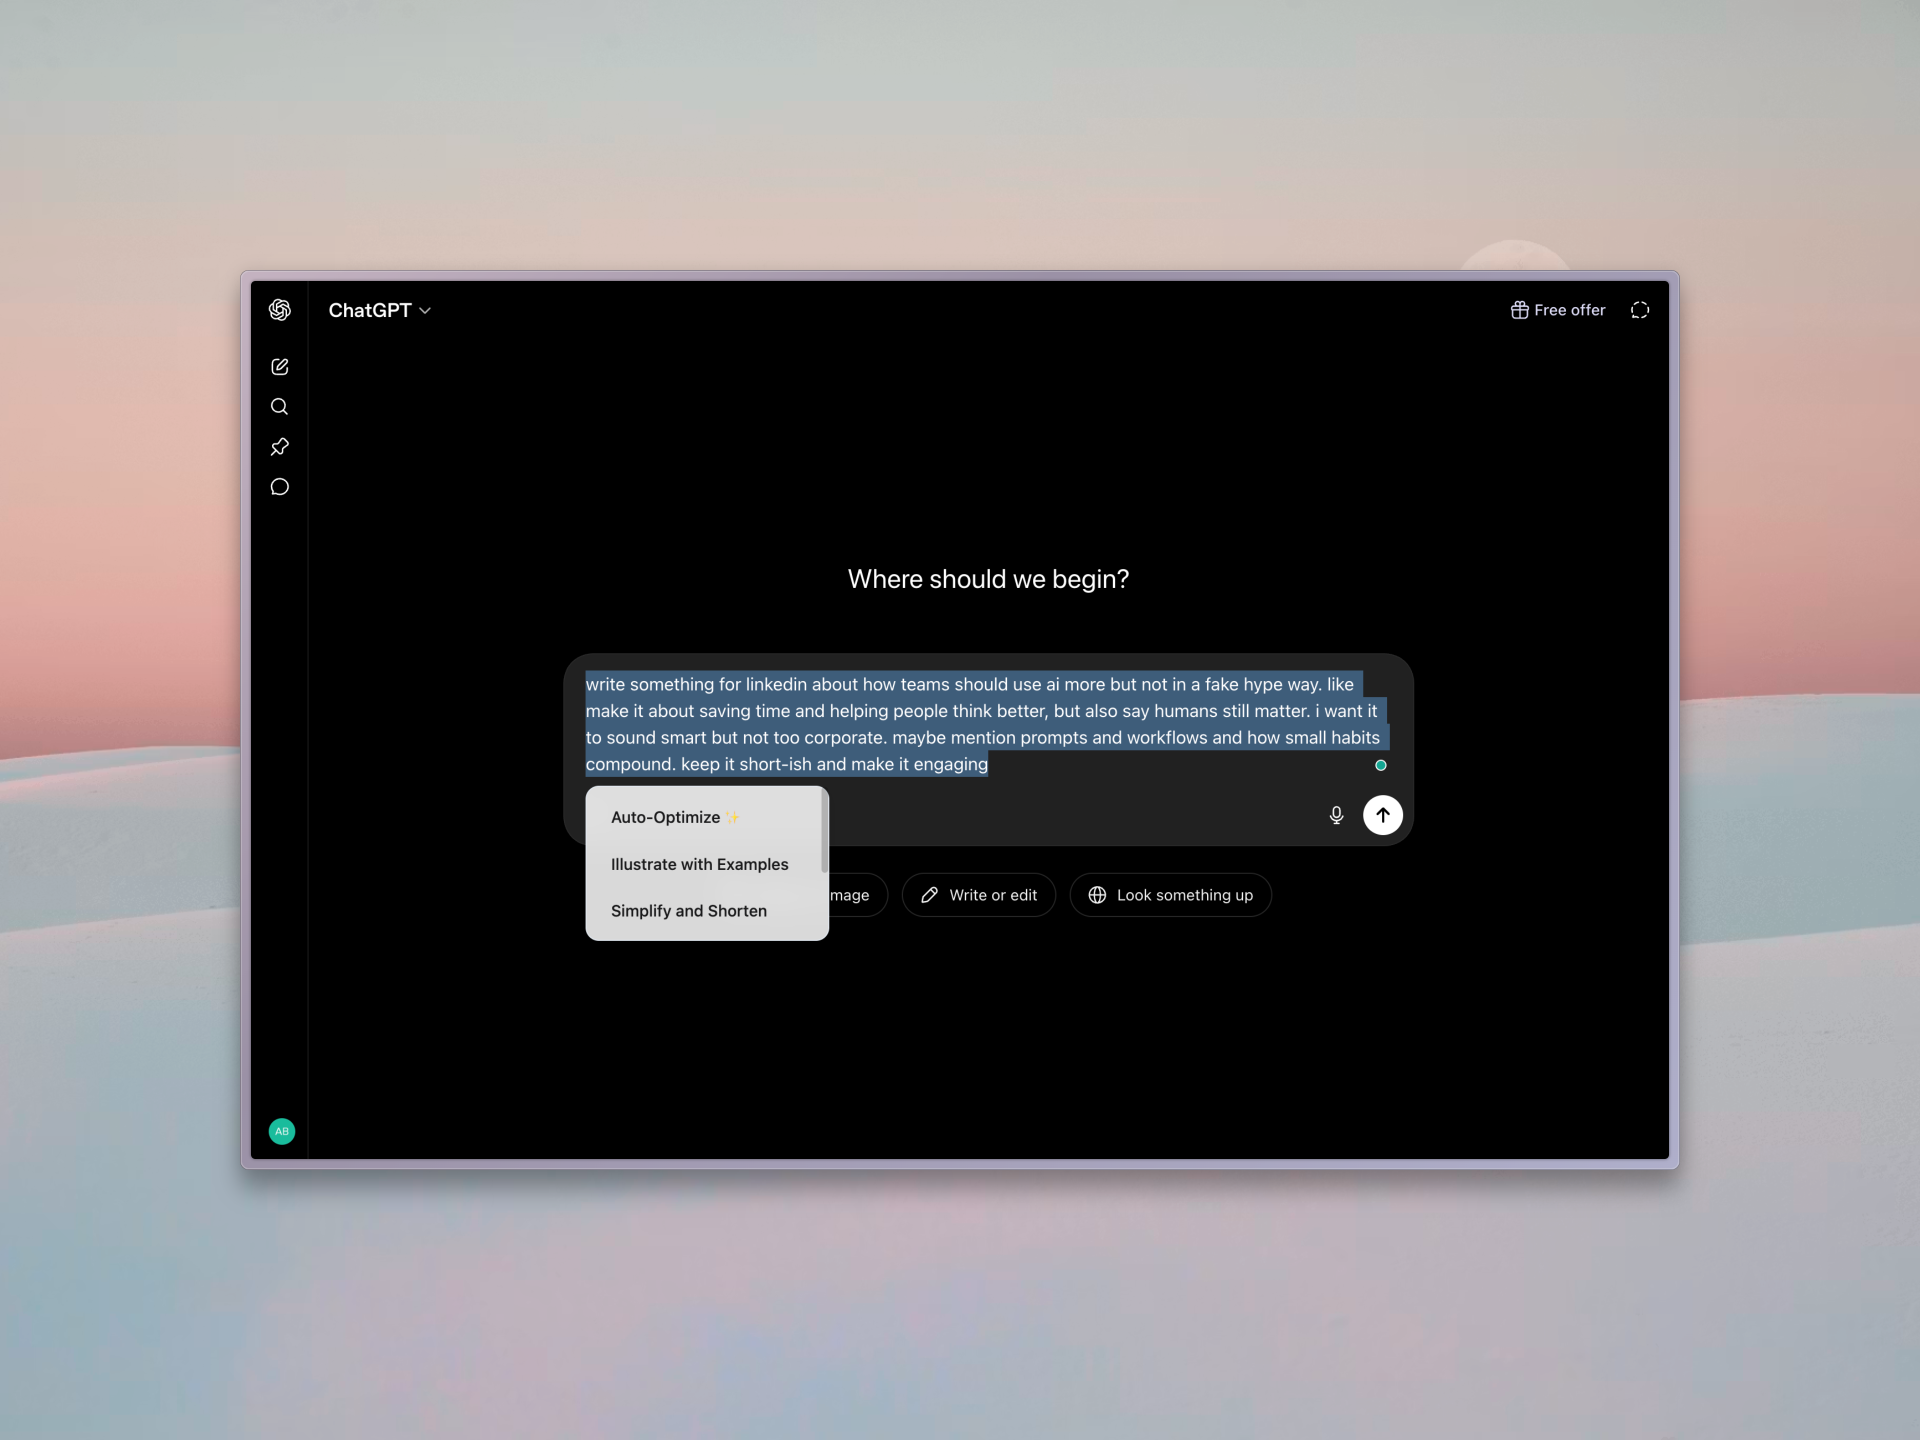The width and height of the screenshot is (1920, 1440).
Task: Click the gift icon beside Free offer
Action: [x=1519, y=310]
